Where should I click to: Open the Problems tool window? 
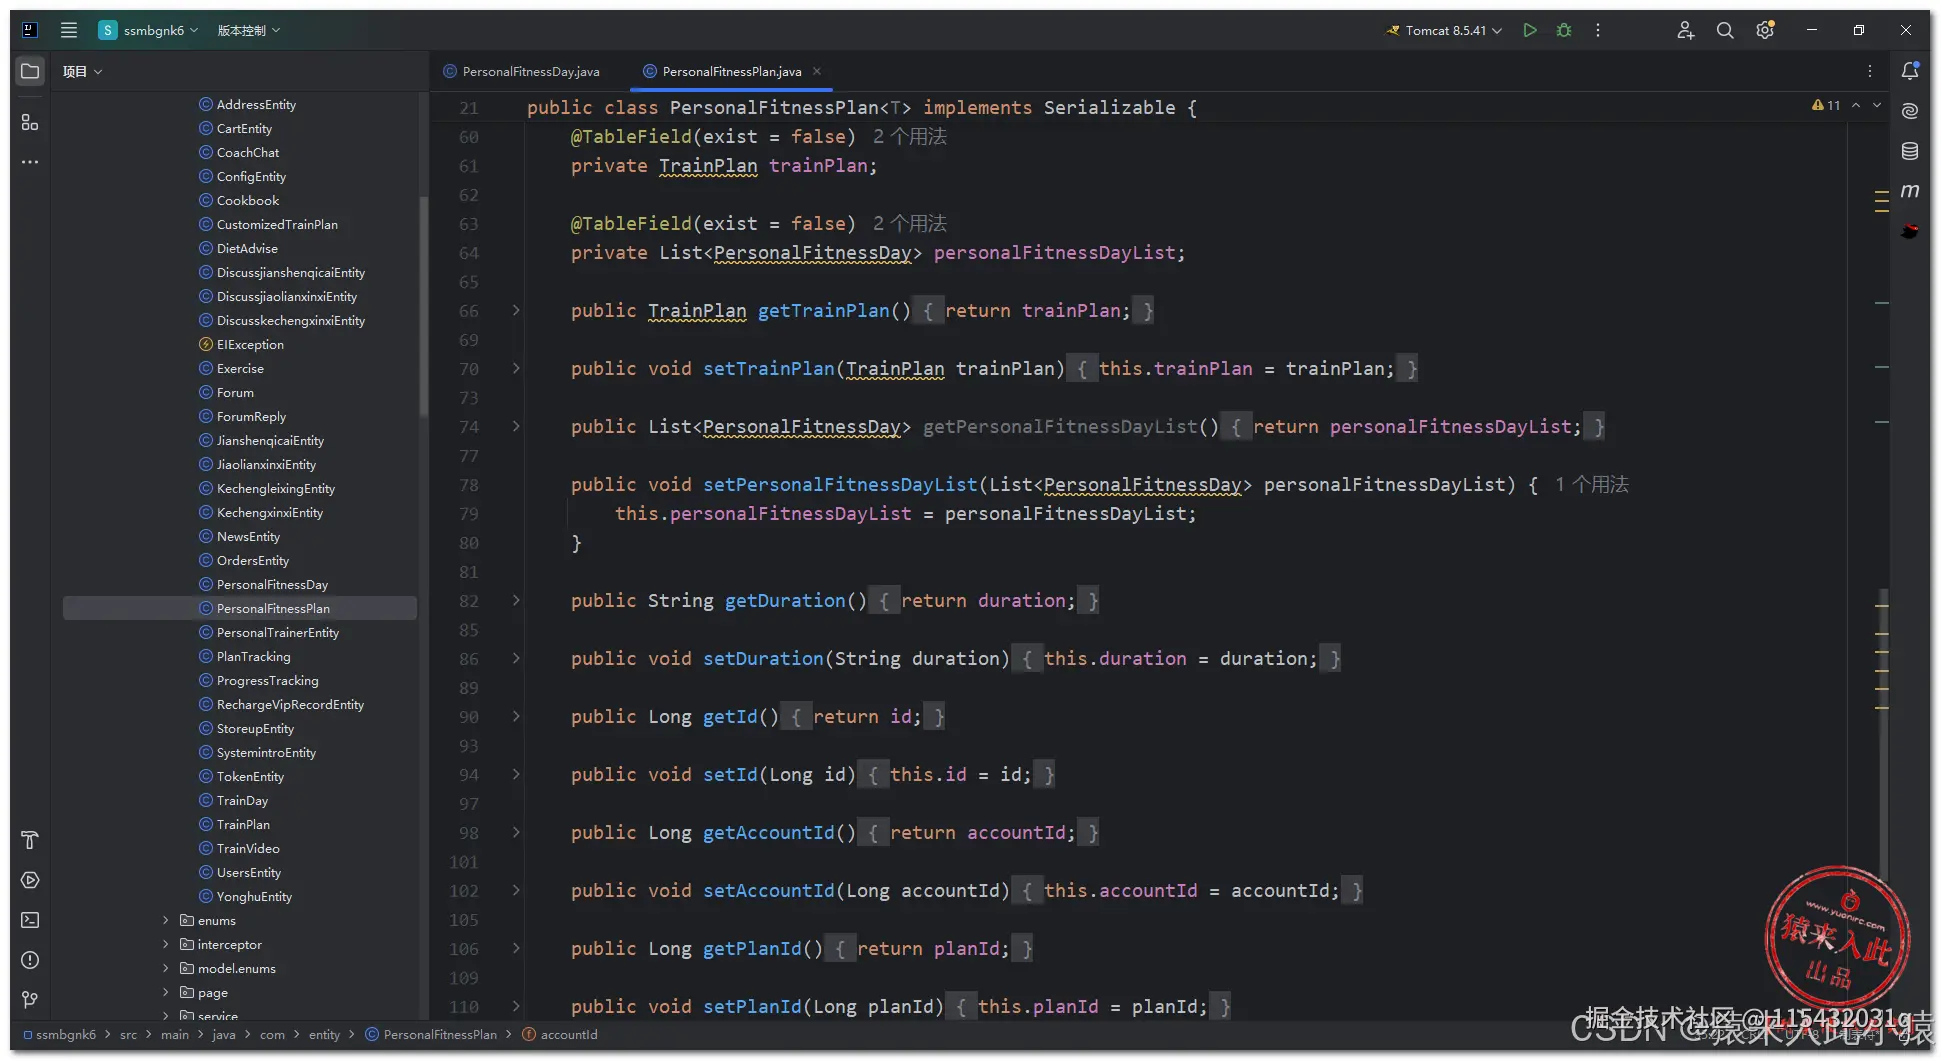[x=30, y=960]
